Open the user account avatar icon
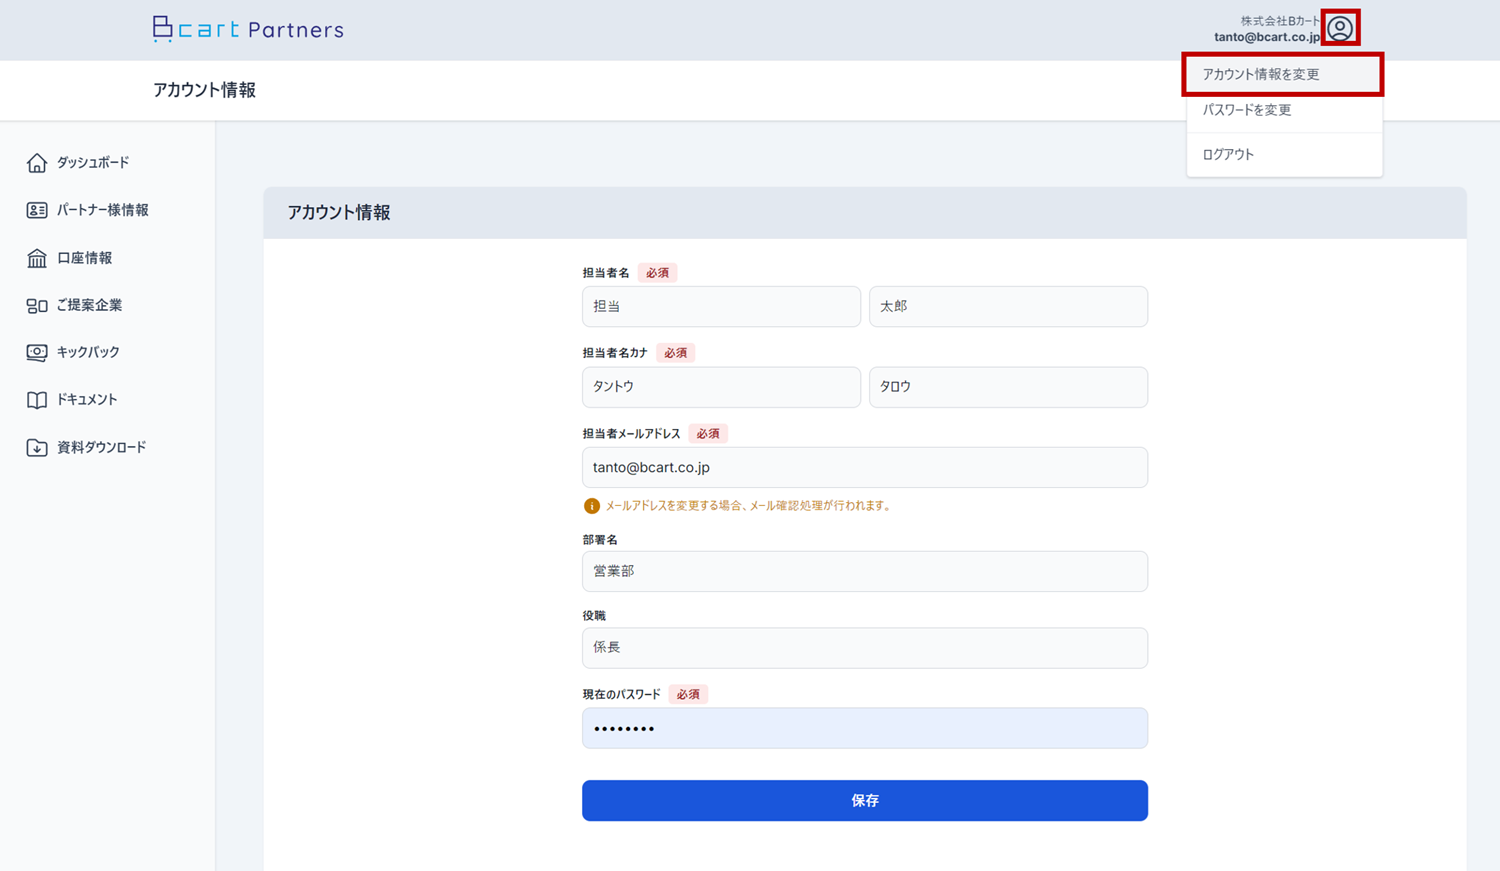1500x871 pixels. [1340, 28]
